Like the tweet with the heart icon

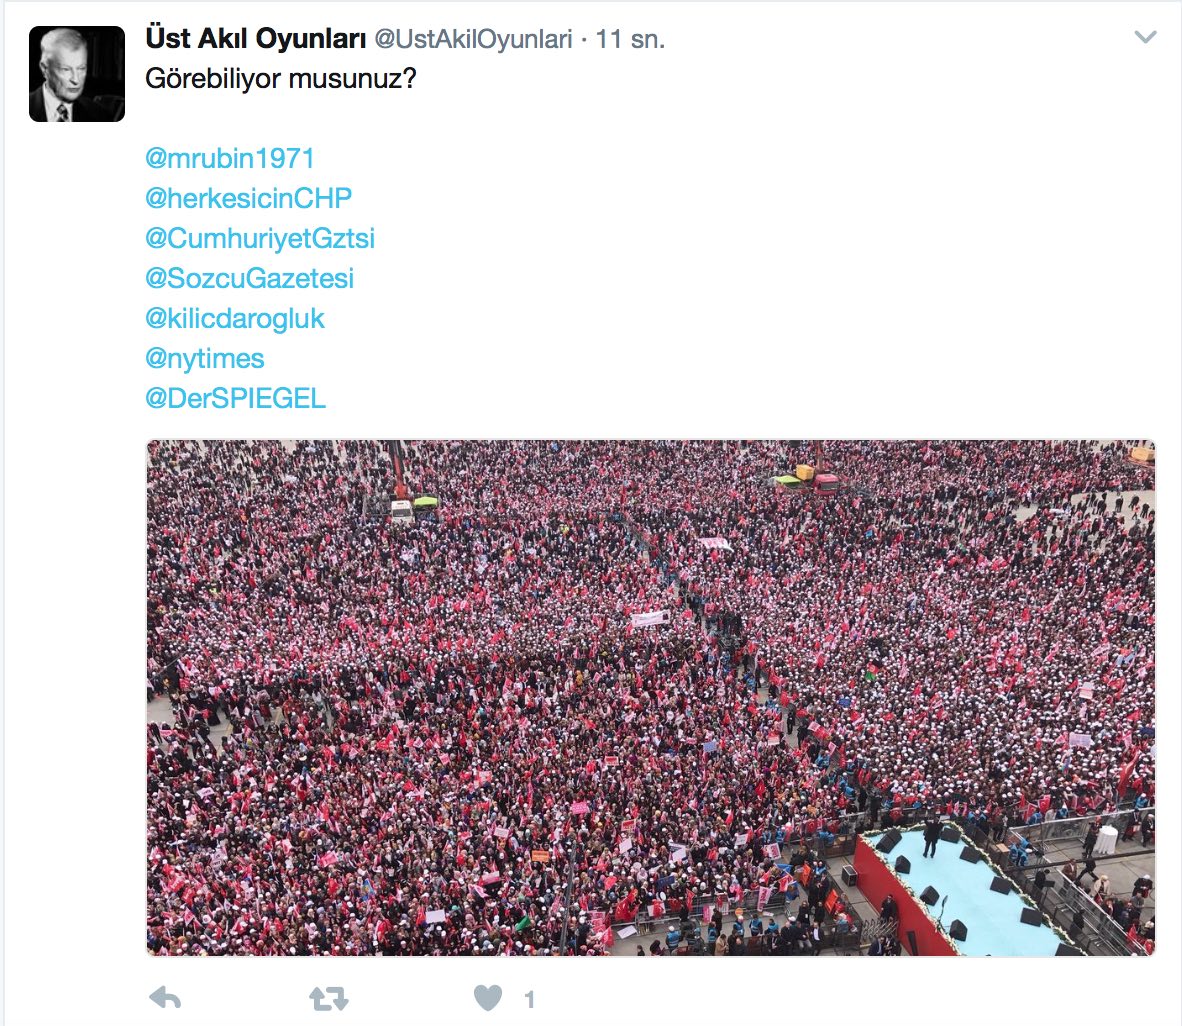coord(488,998)
